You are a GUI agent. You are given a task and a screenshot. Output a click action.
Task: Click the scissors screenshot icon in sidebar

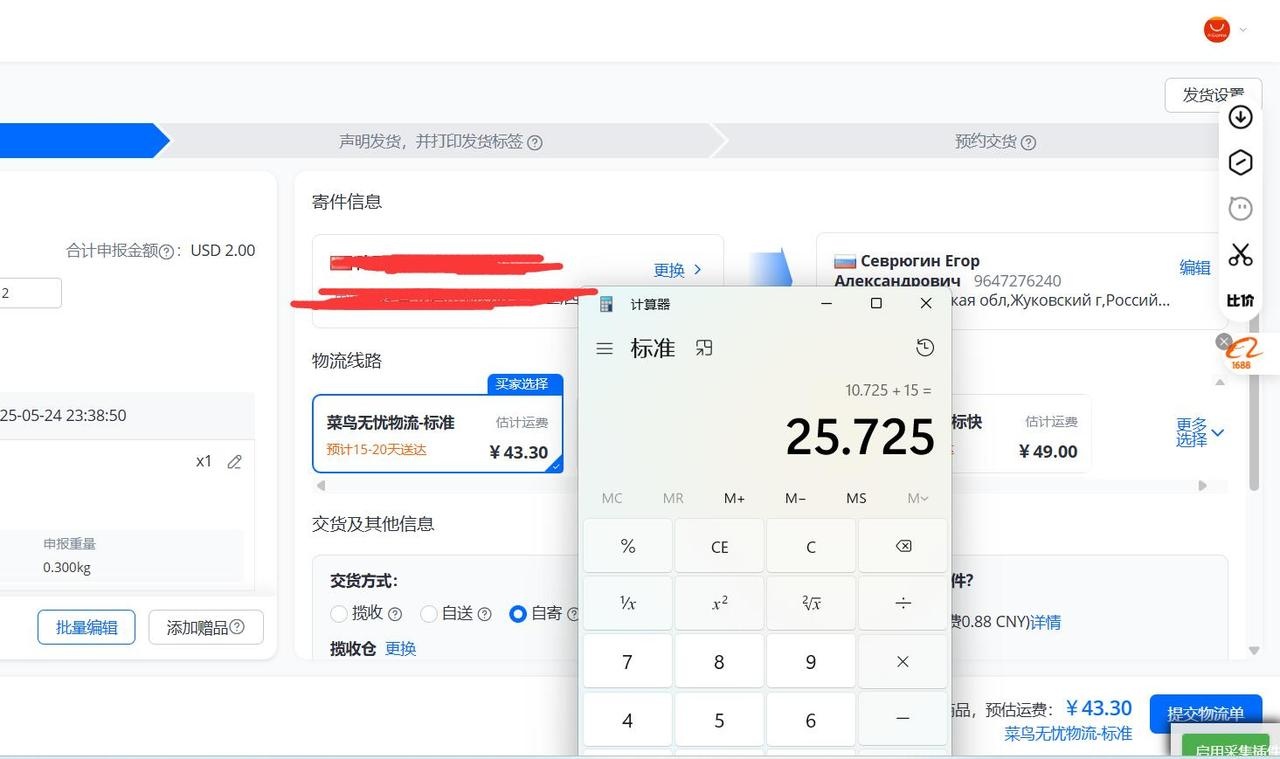[x=1240, y=254]
